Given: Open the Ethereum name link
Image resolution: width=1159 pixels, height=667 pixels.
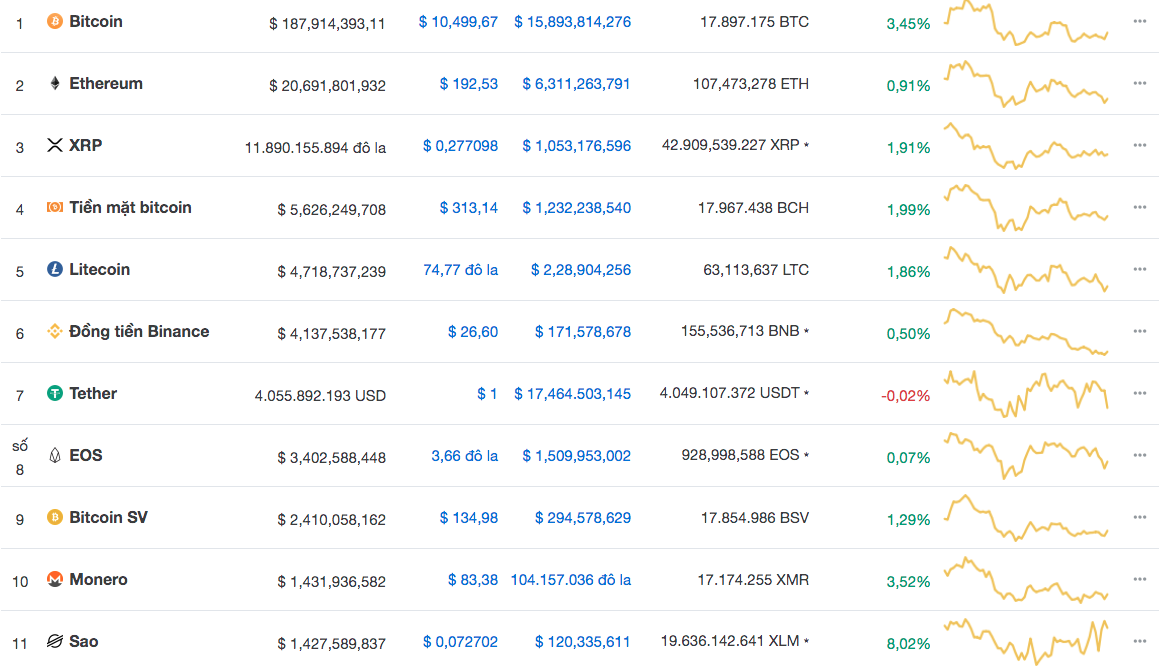Looking at the screenshot, I should [x=106, y=84].
